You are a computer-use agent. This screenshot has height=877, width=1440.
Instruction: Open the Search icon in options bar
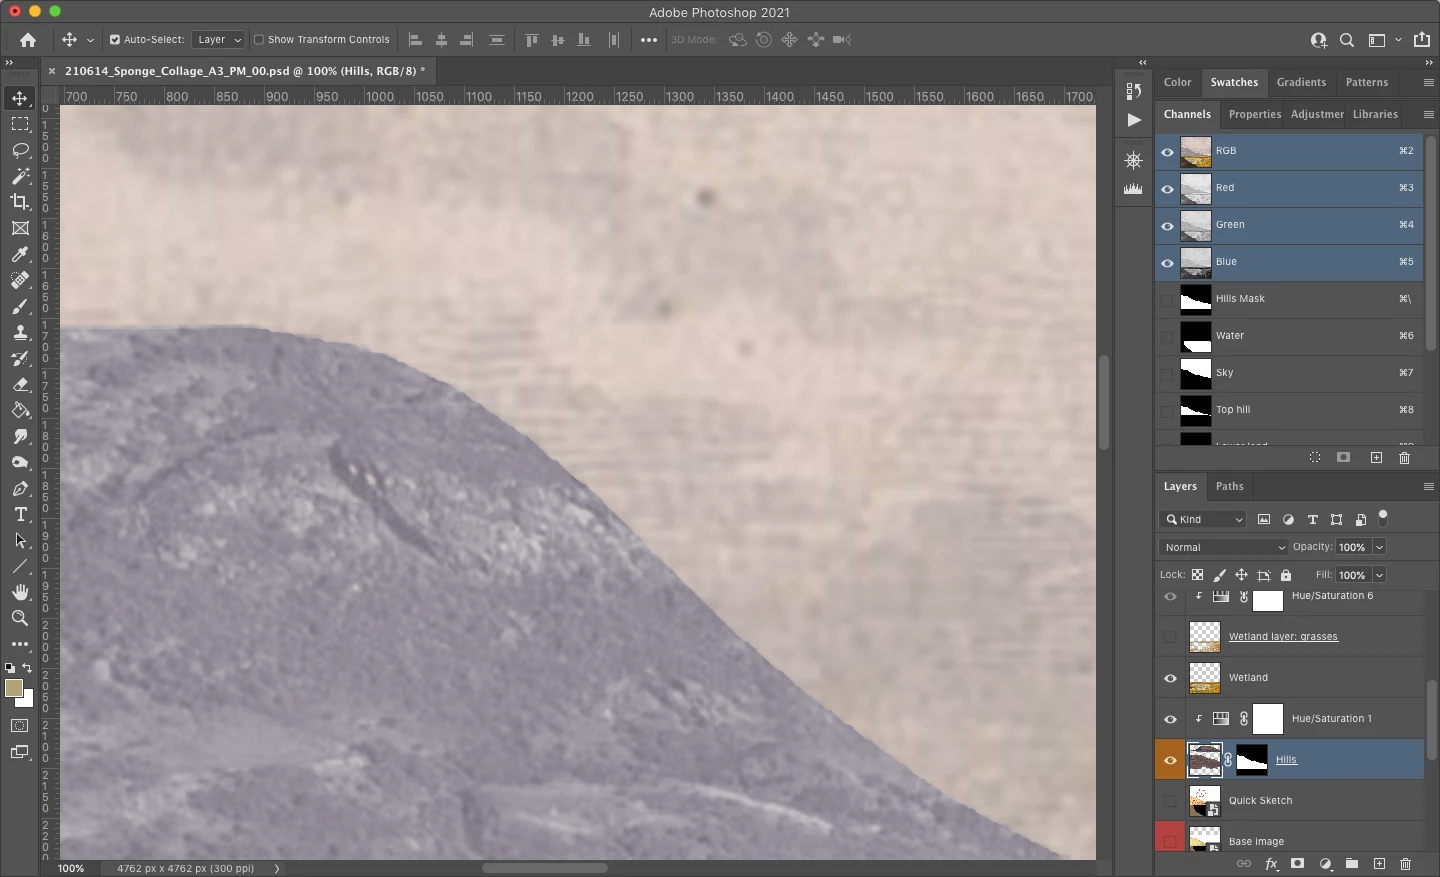[x=1347, y=40]
